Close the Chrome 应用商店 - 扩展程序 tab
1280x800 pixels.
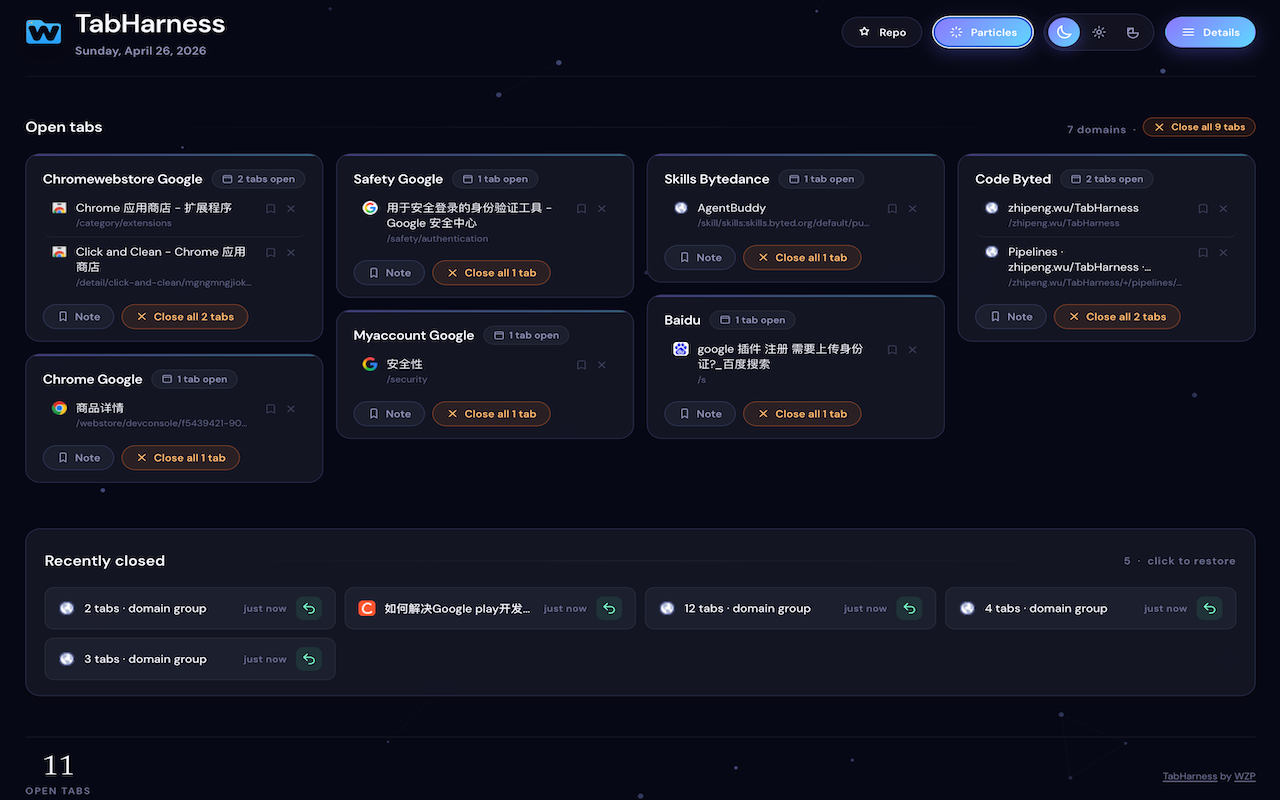(291, 209)
